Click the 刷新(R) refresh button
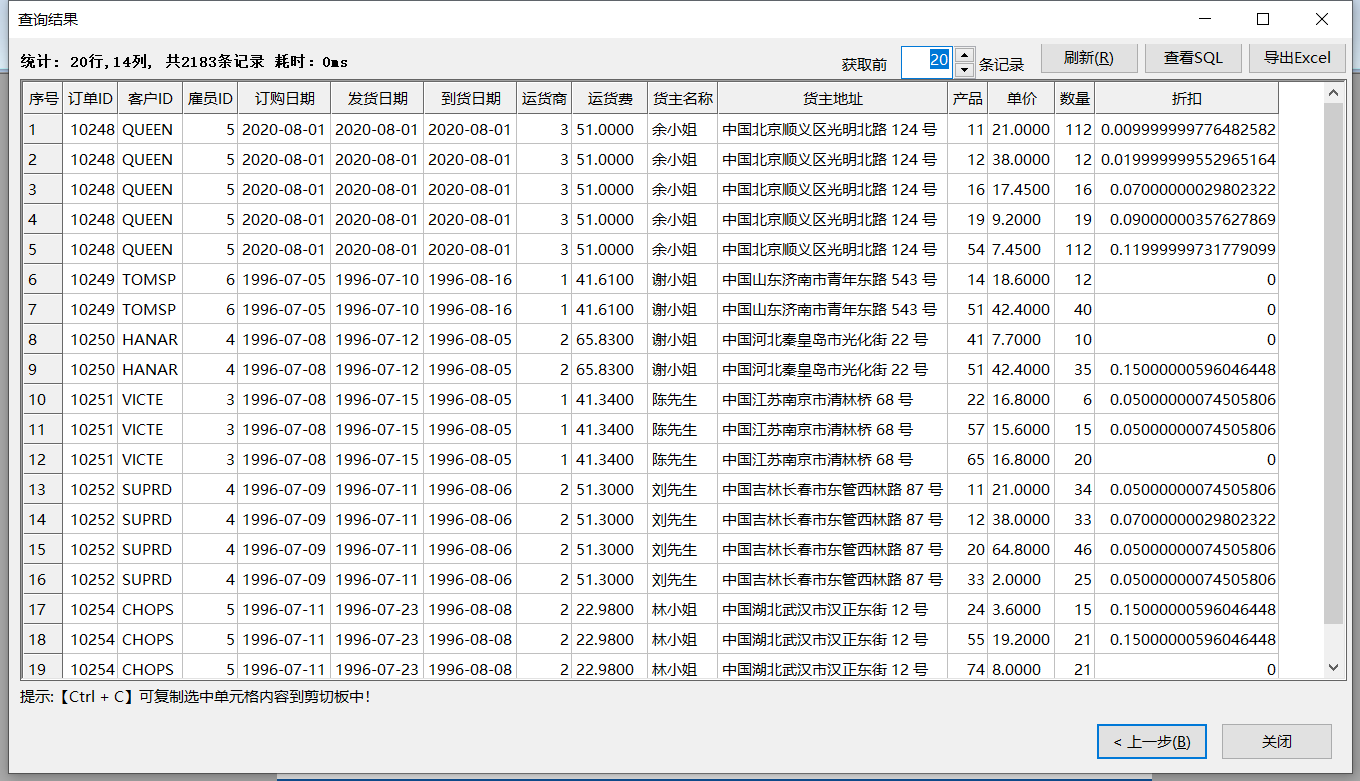 (x=1089, y=58)
